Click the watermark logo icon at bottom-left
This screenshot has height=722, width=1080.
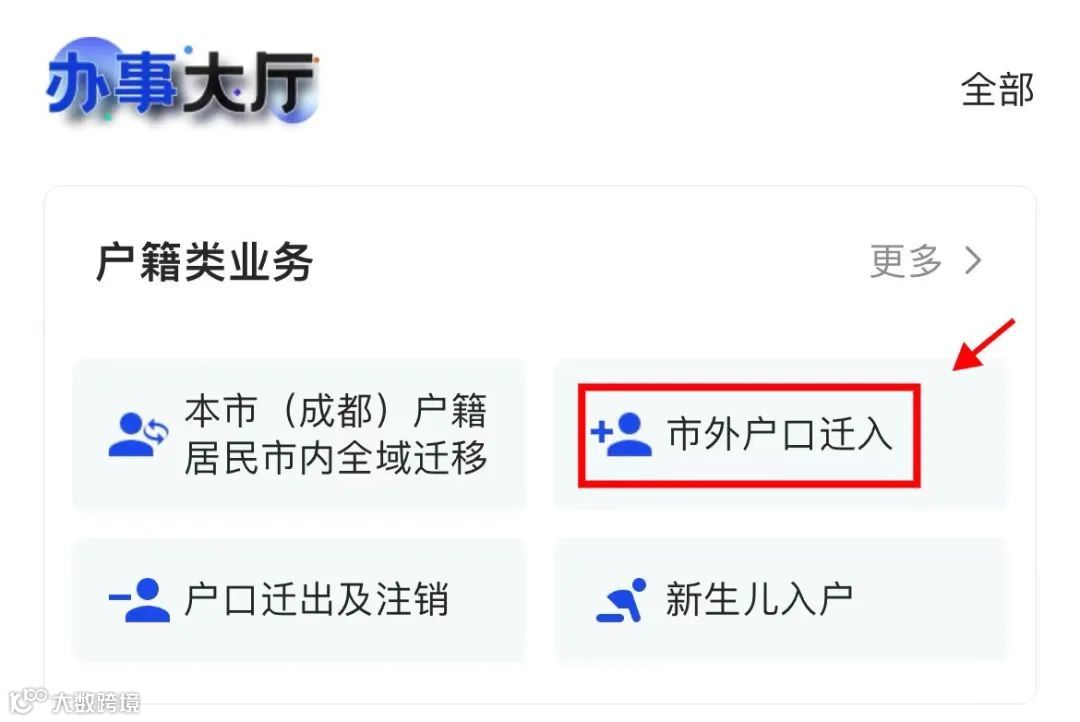pos(28,701)
